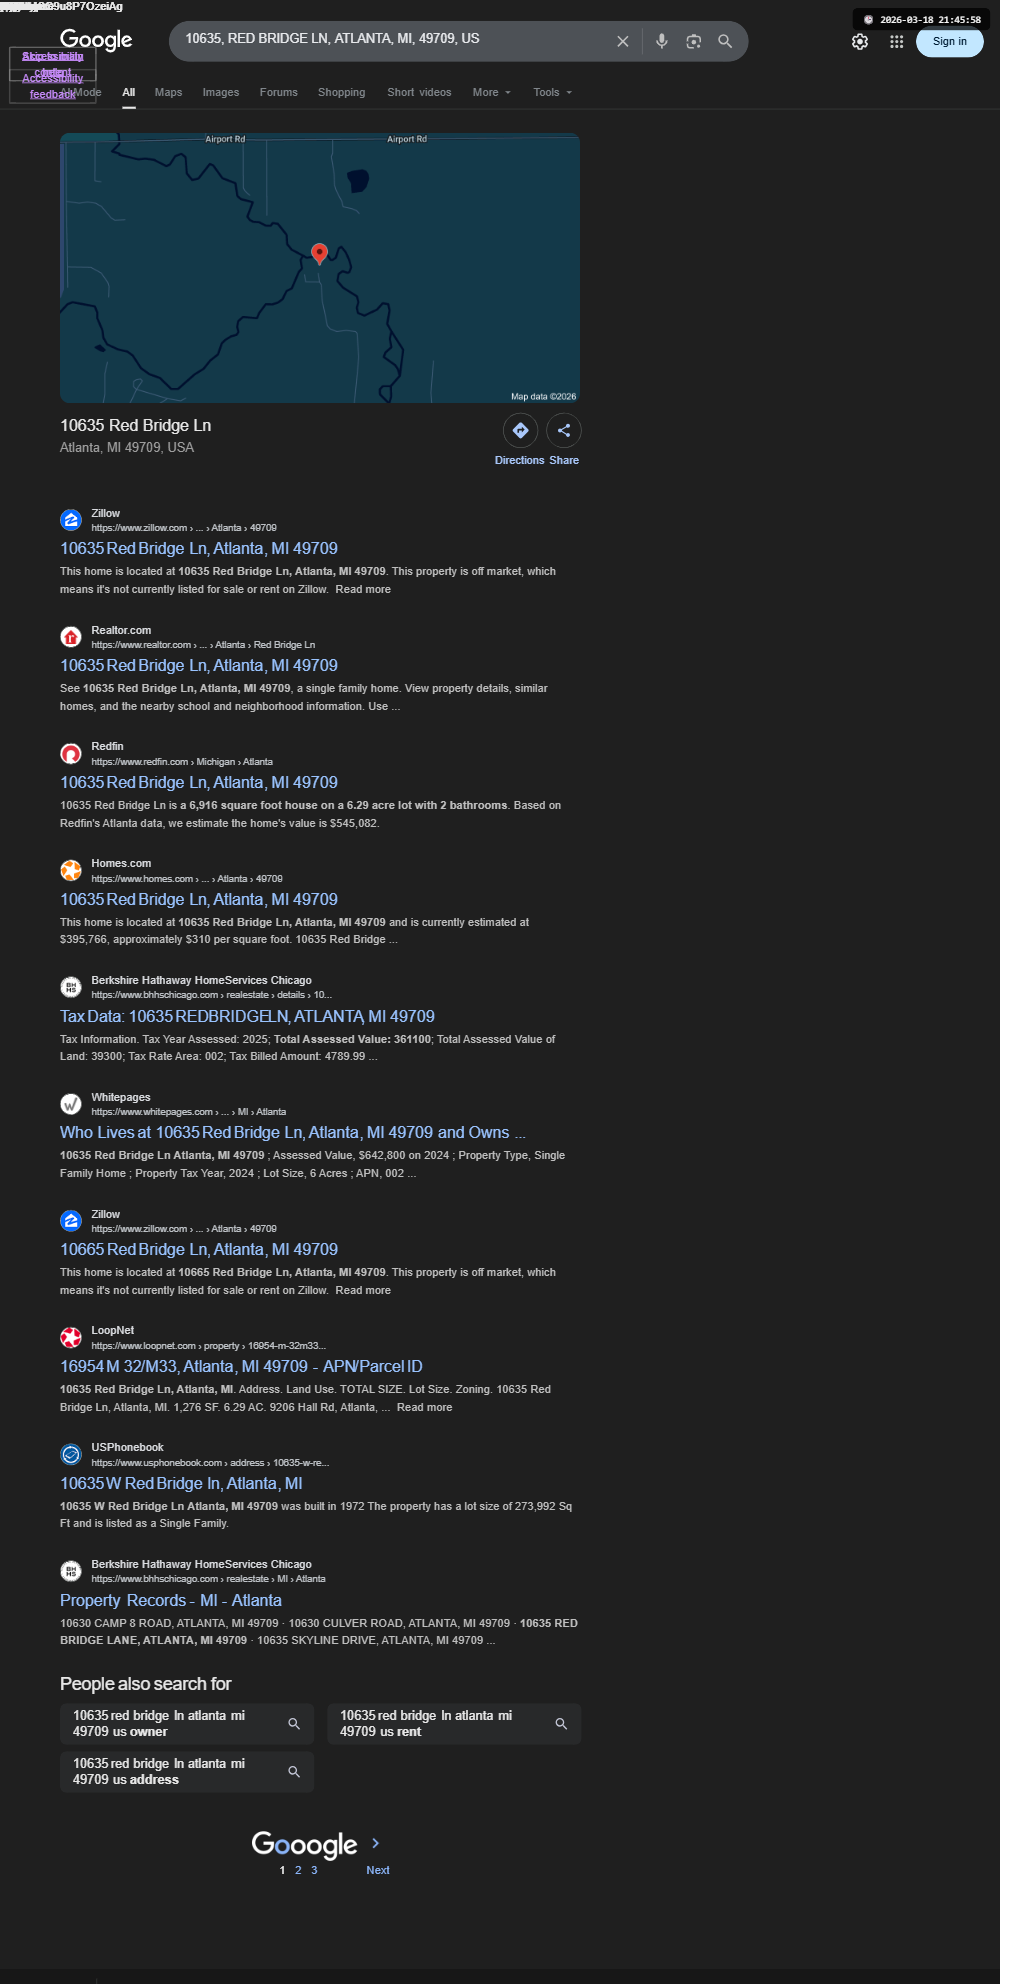This screenshot has height=1984, width=1012.
Task: Open the Redfin result favicon
Action: coord(71,754)
